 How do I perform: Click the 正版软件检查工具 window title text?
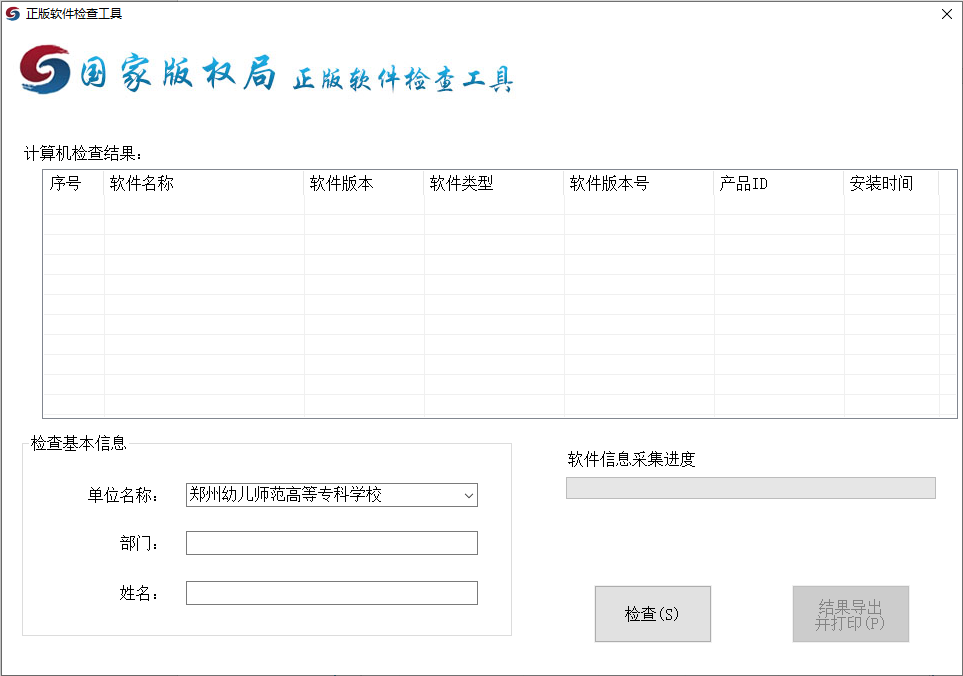74,14
